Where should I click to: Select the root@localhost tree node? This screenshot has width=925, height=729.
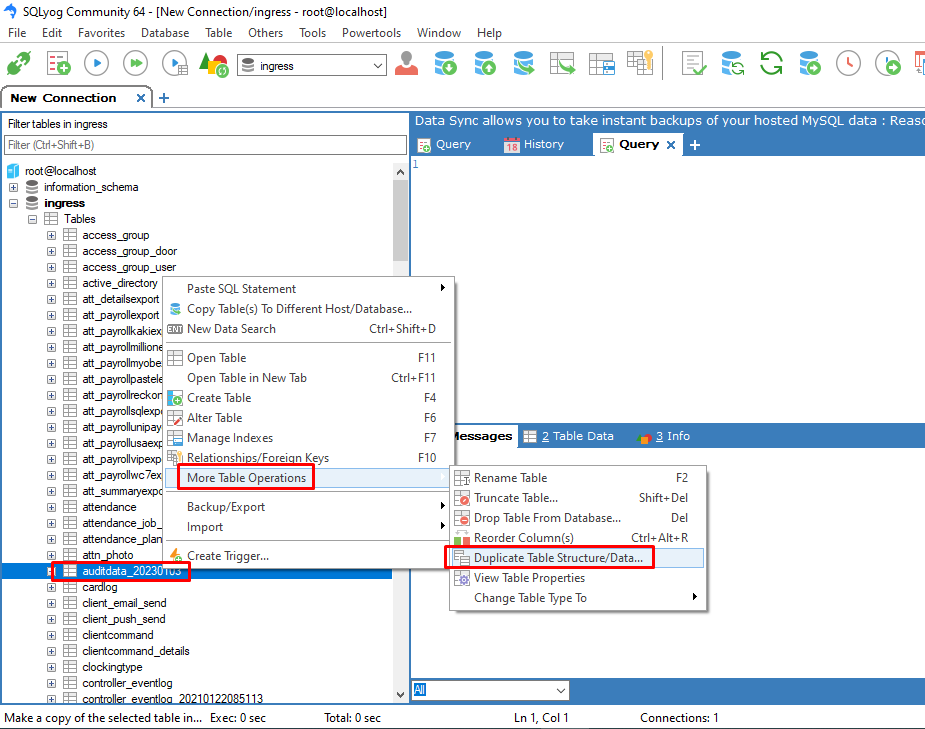coord(60,171)
